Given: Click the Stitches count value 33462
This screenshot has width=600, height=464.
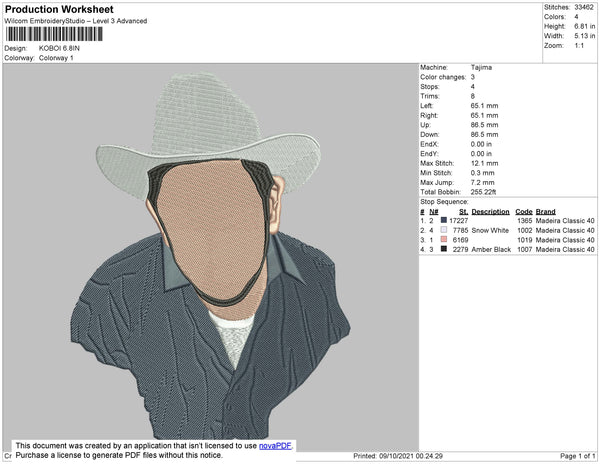Looking at the screenshot, I should tap(585, 9).
